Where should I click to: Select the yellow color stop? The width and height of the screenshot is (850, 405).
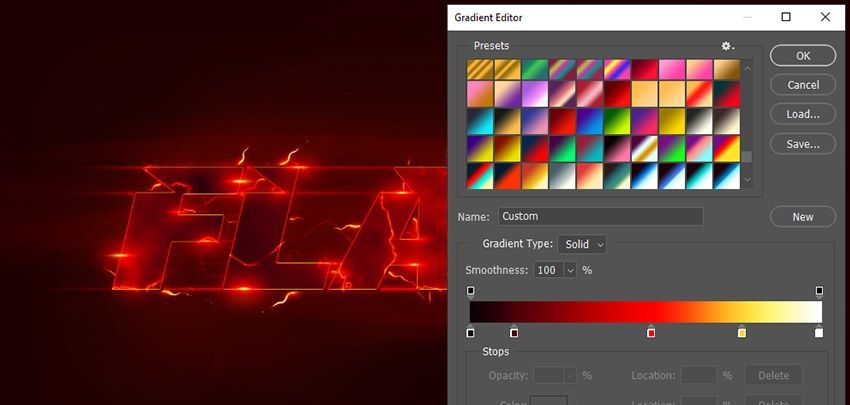point(742,332)
